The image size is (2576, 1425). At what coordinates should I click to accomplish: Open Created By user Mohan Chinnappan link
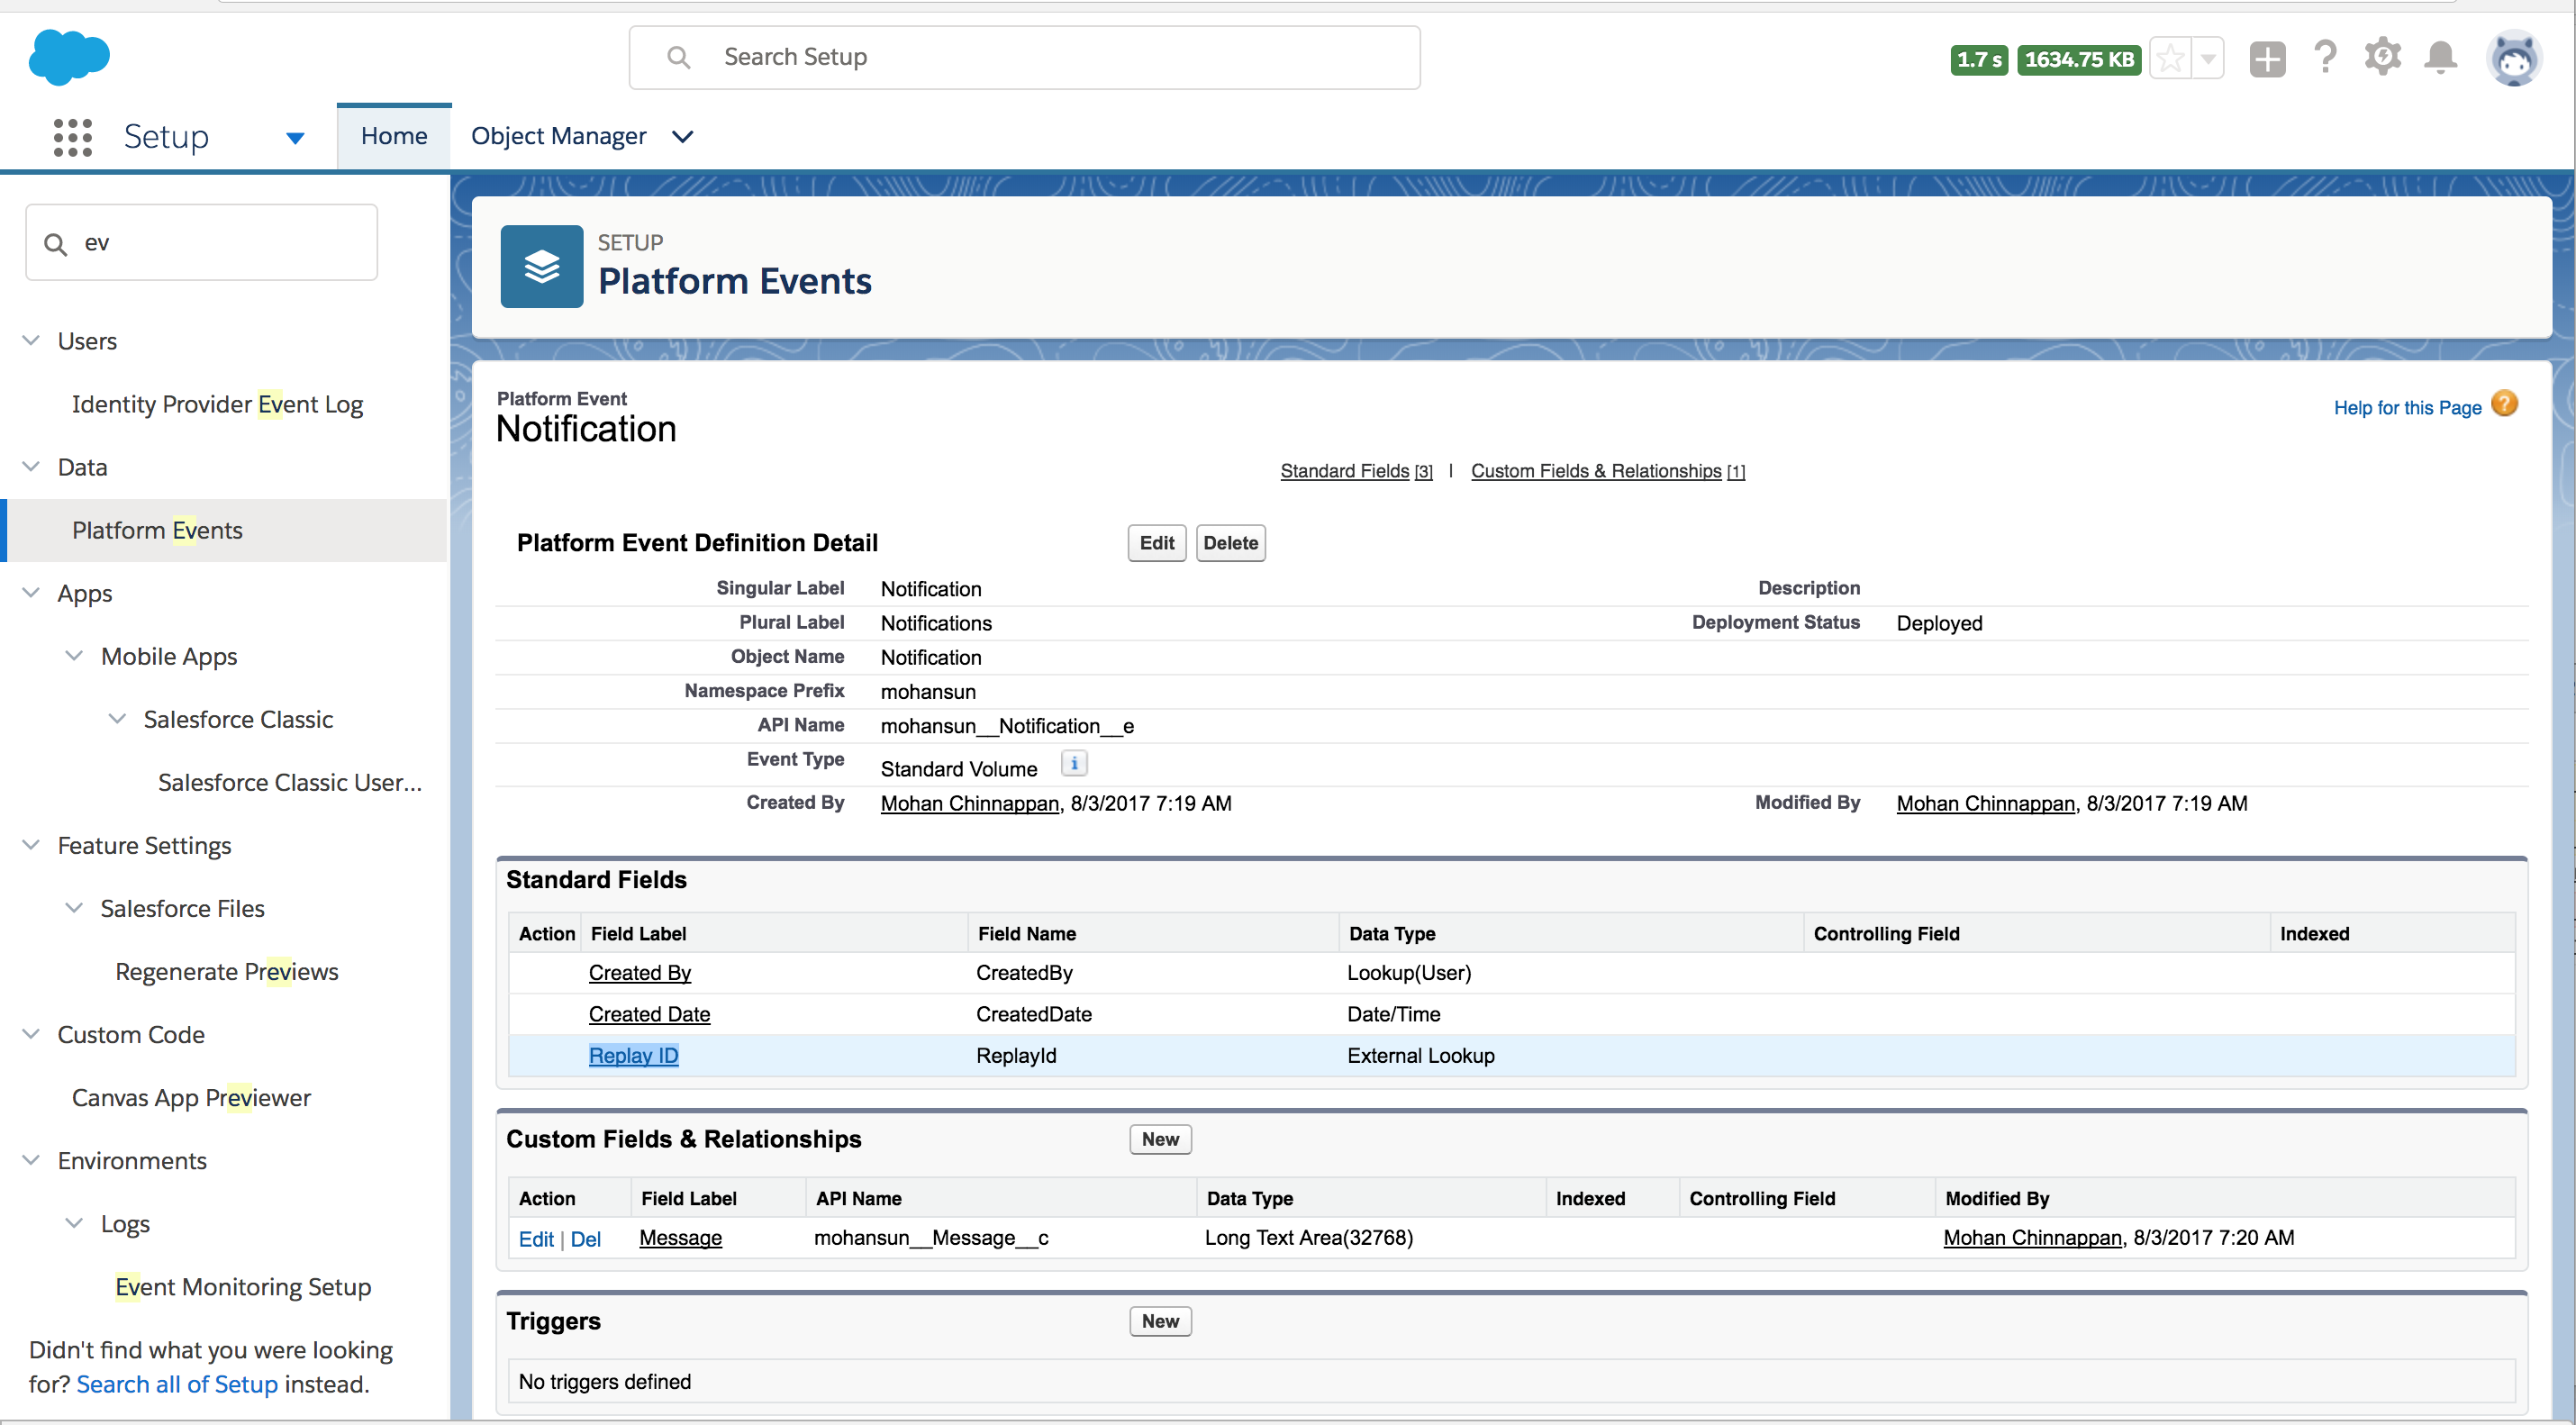(x=969, y=804)
